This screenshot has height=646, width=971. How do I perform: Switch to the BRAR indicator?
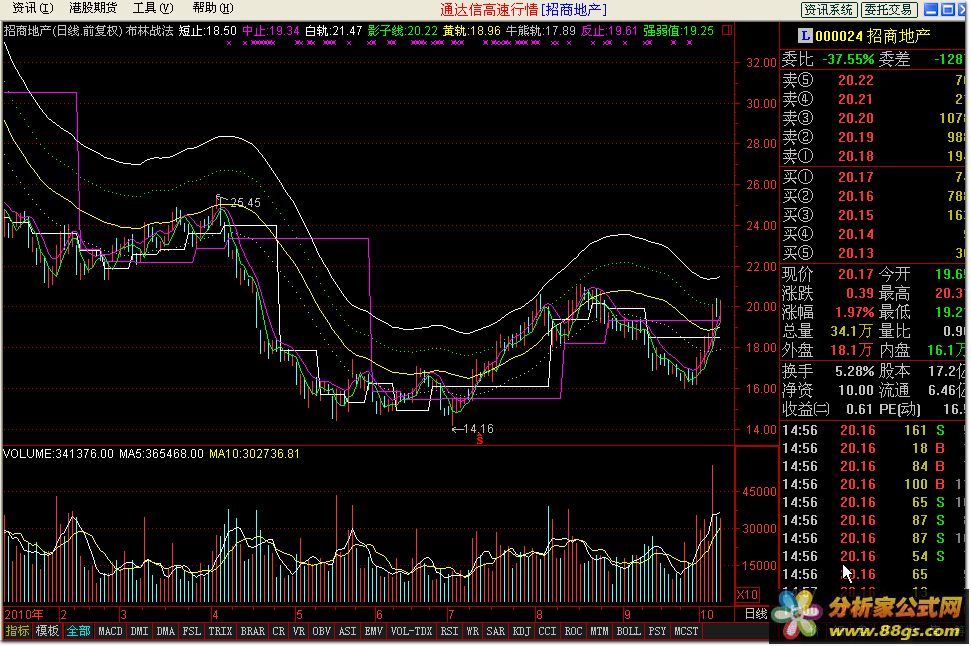[252, 631]
